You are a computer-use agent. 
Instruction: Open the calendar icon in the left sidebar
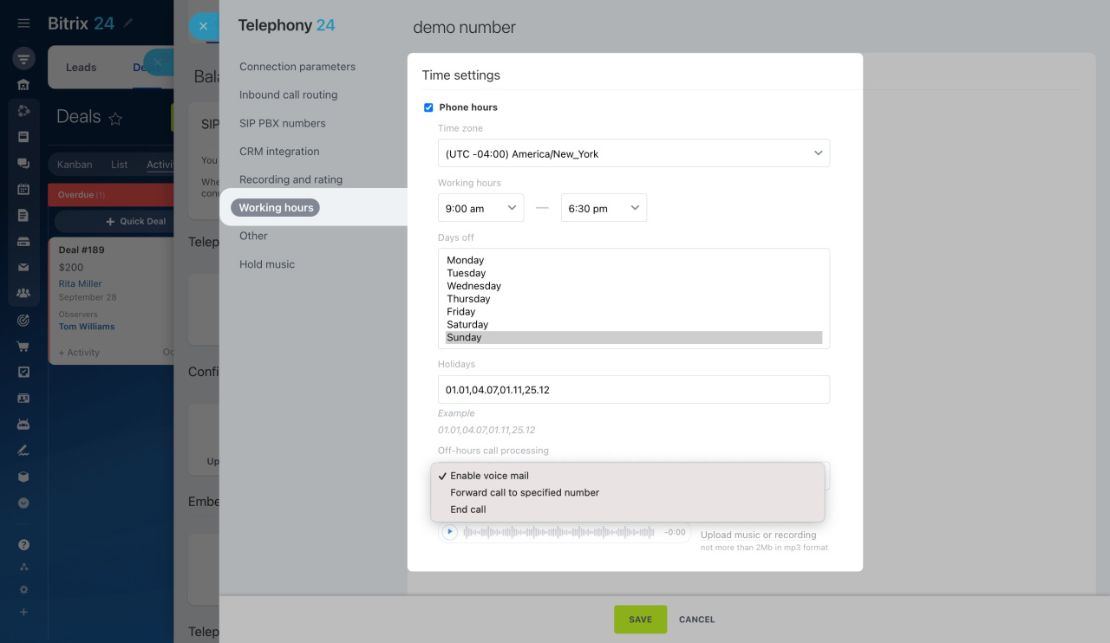pos(23,189)
